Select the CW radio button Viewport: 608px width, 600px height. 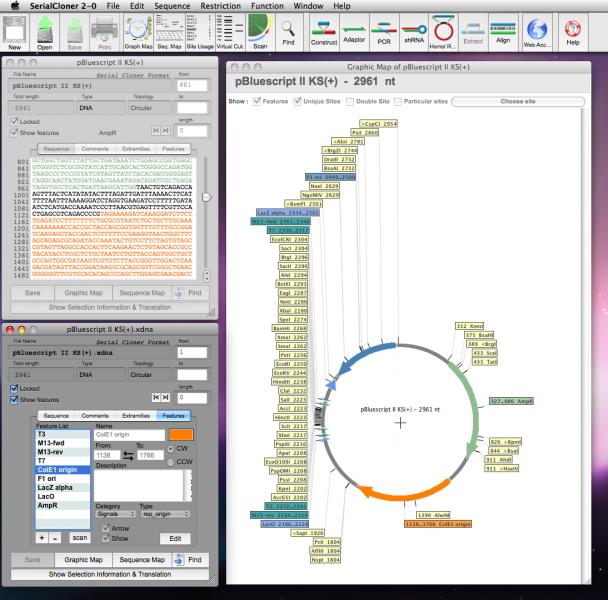click(171, 448)
